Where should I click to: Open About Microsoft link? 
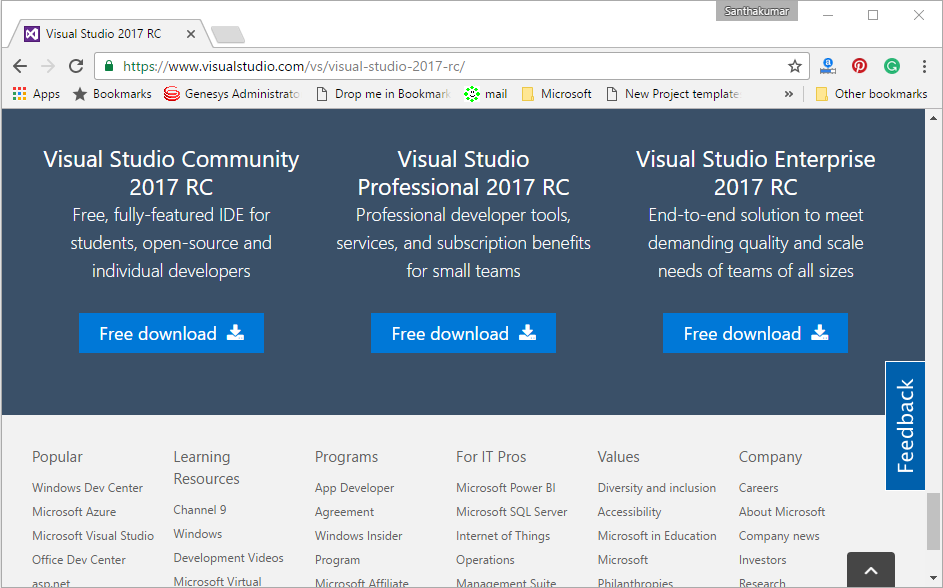point(782,512)
